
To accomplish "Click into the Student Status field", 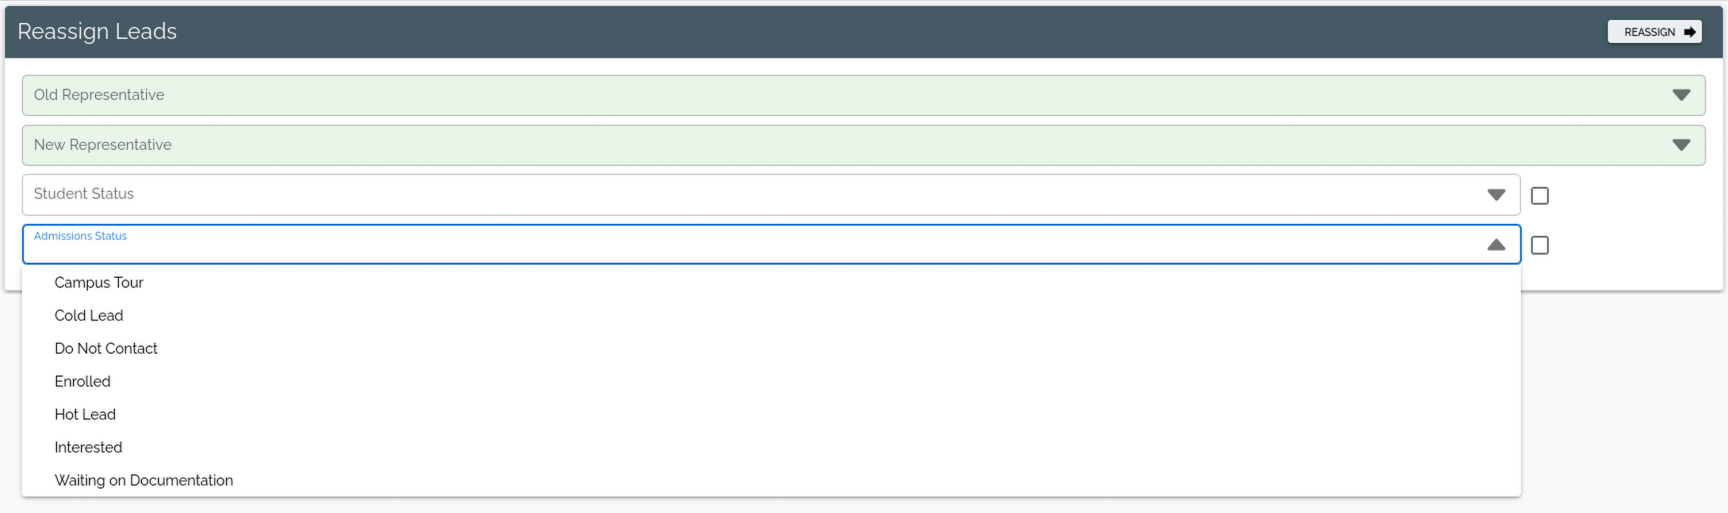I will click(700, 195).
